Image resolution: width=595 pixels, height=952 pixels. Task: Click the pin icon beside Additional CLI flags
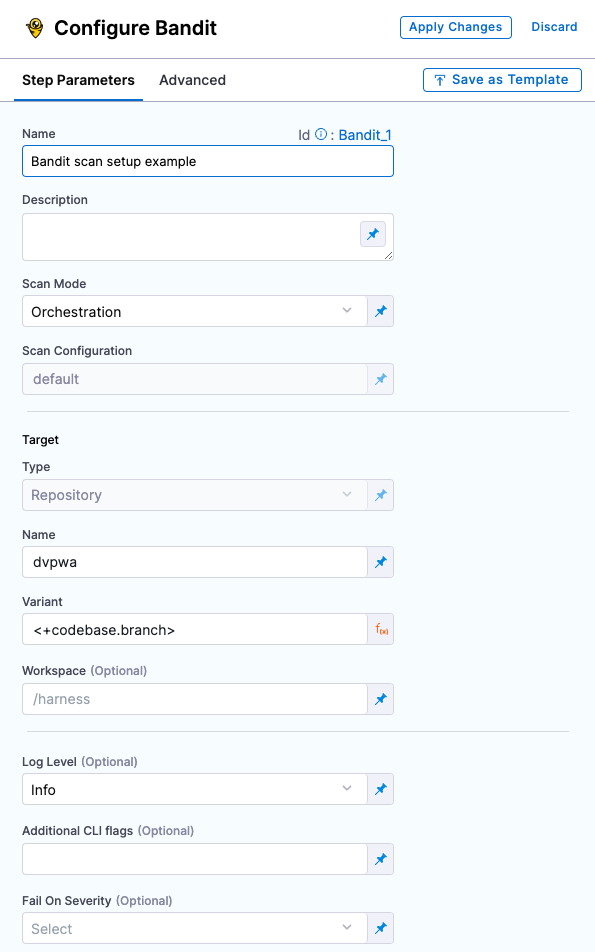pos(379,858)
